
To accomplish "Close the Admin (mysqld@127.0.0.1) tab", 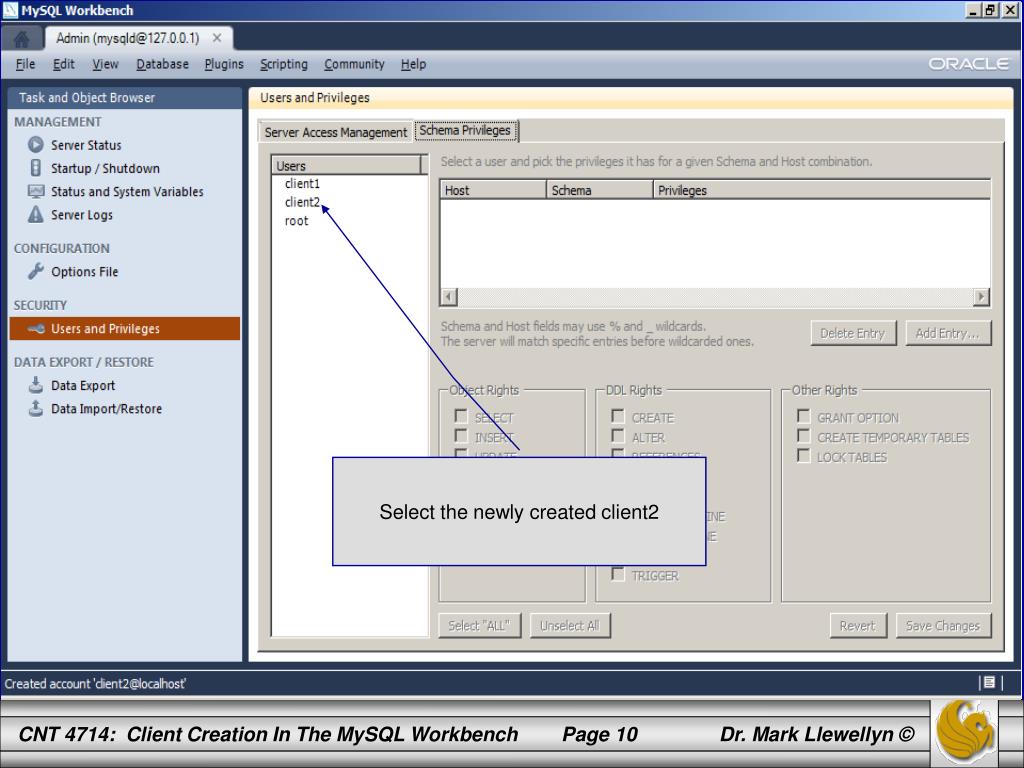I will point(217,38).
